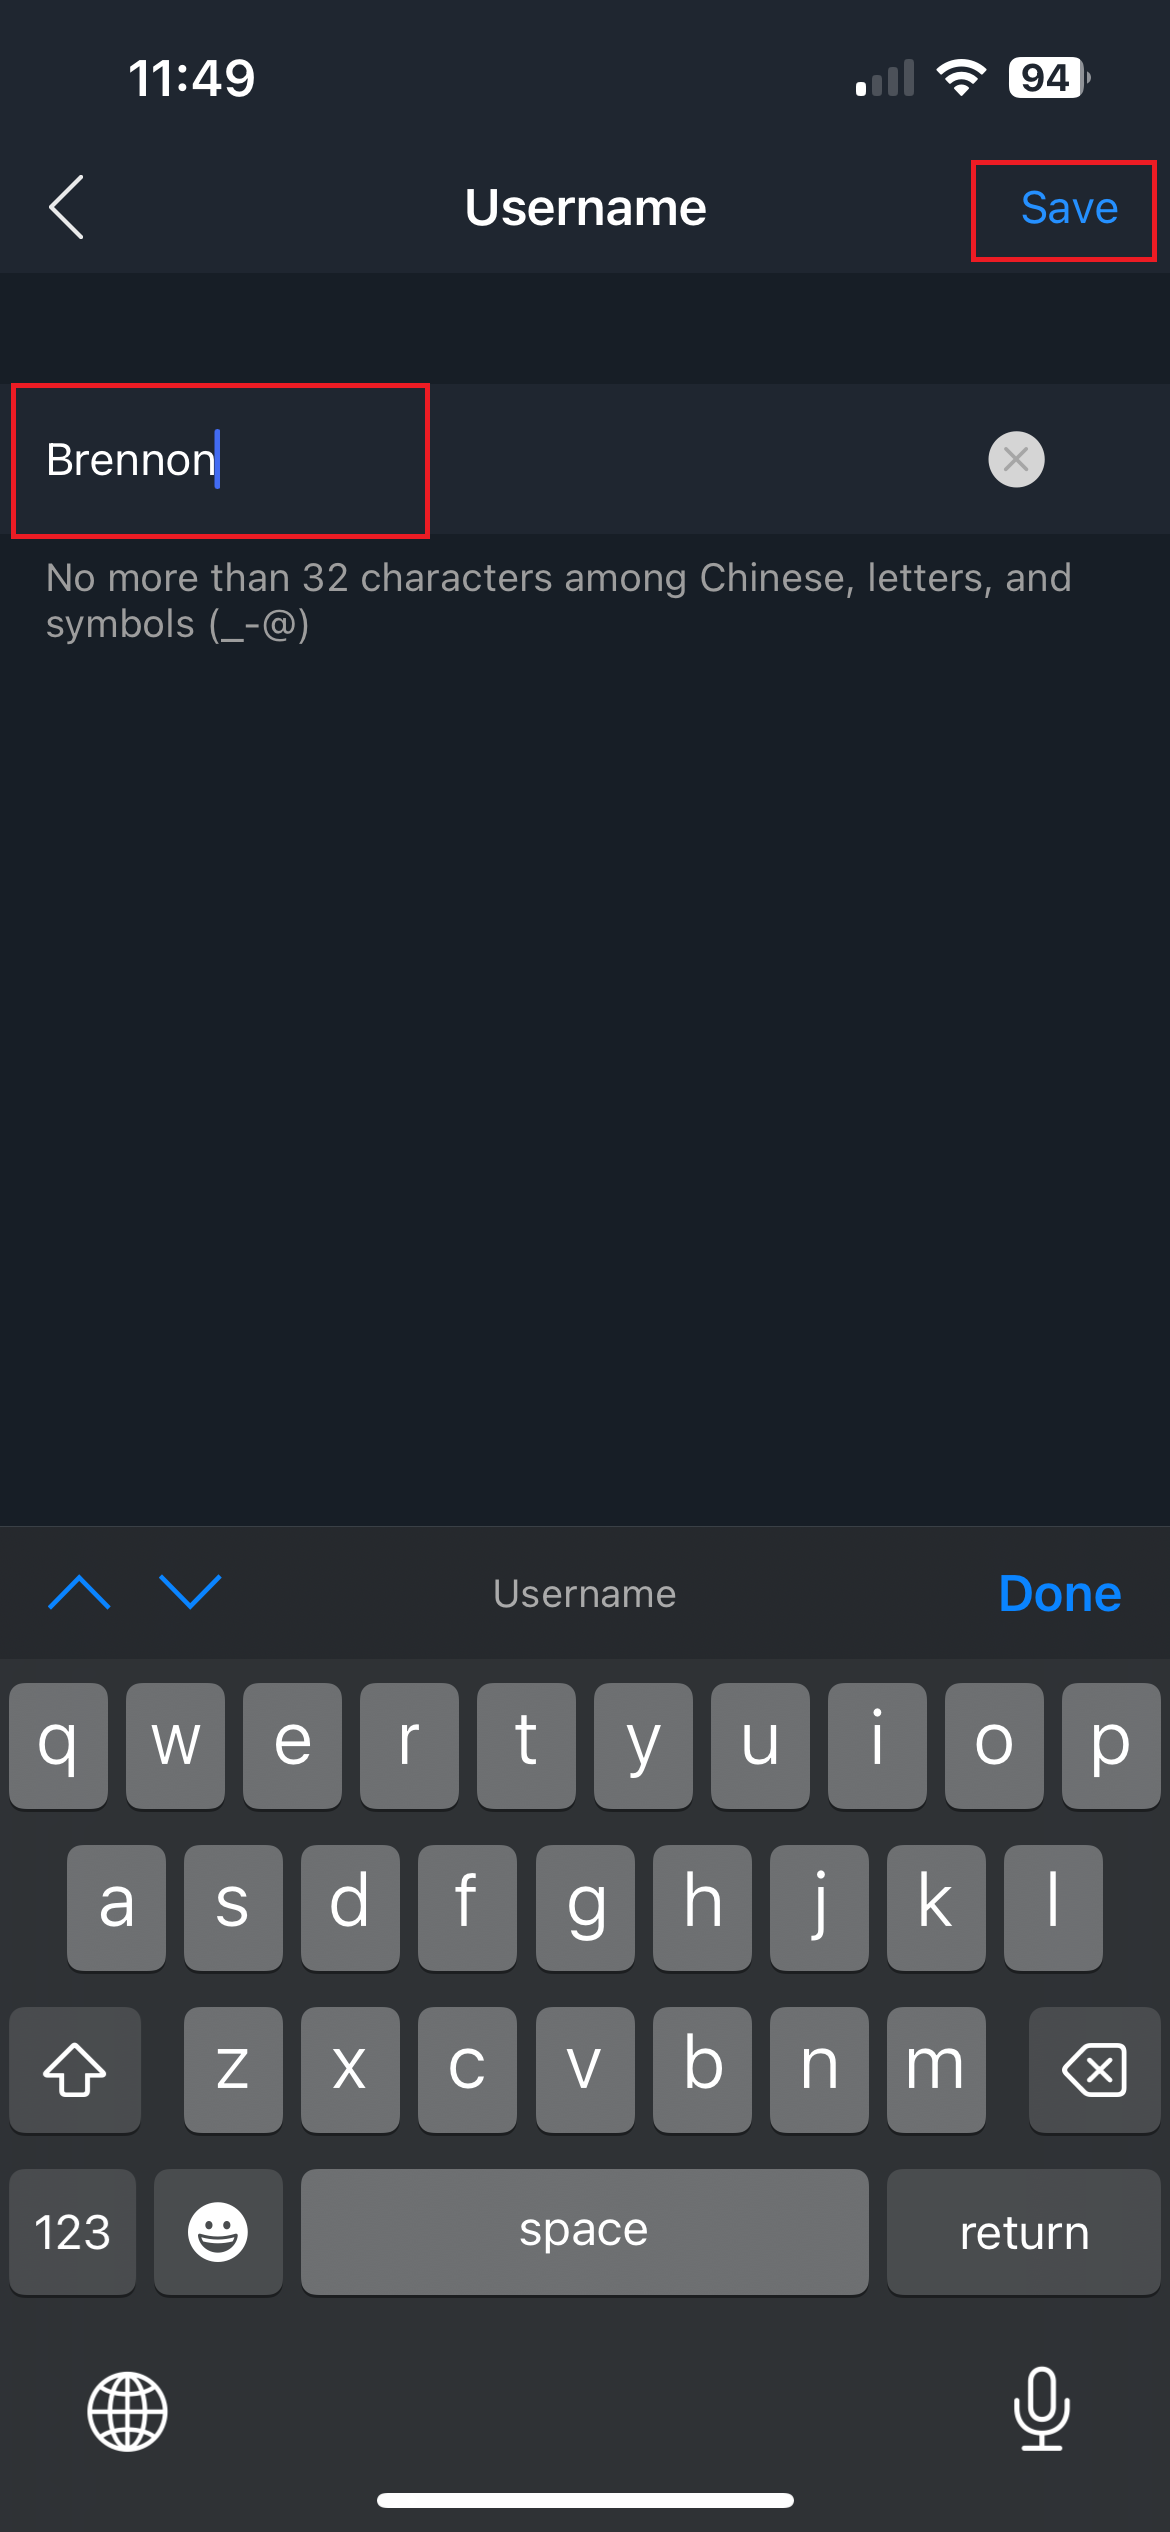
Task: Tap the Wi-Fi status icon
Action: [x=961, y=78]
